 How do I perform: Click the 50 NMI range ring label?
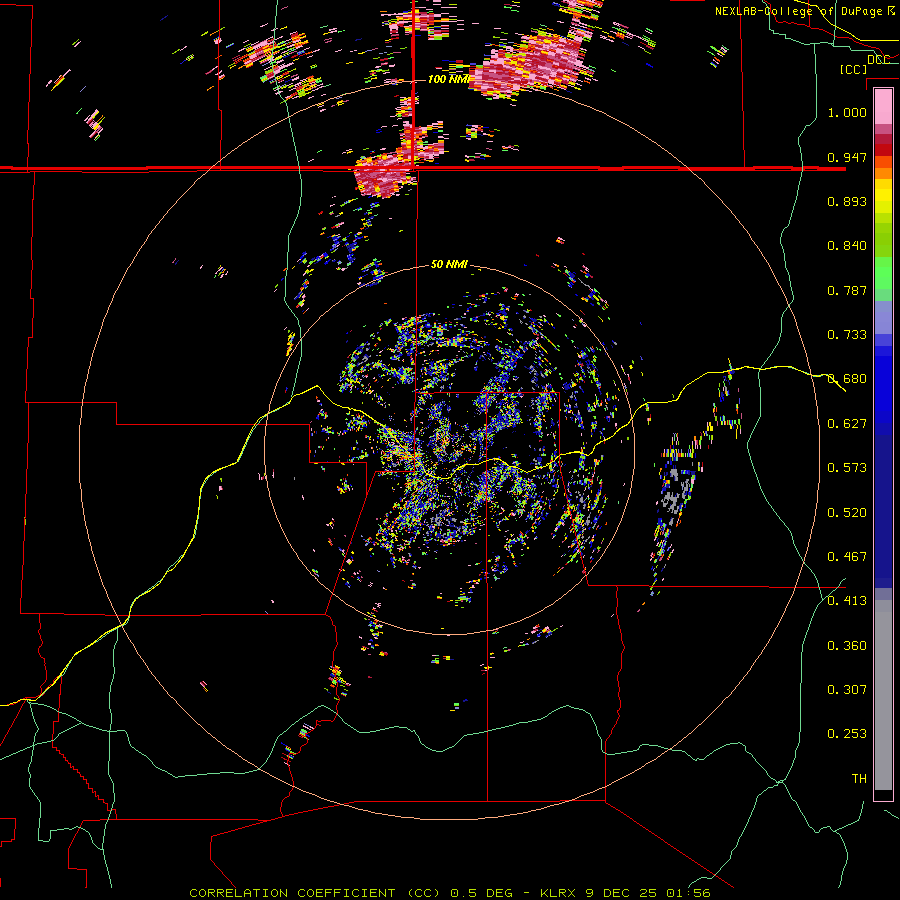click(449, 264)
